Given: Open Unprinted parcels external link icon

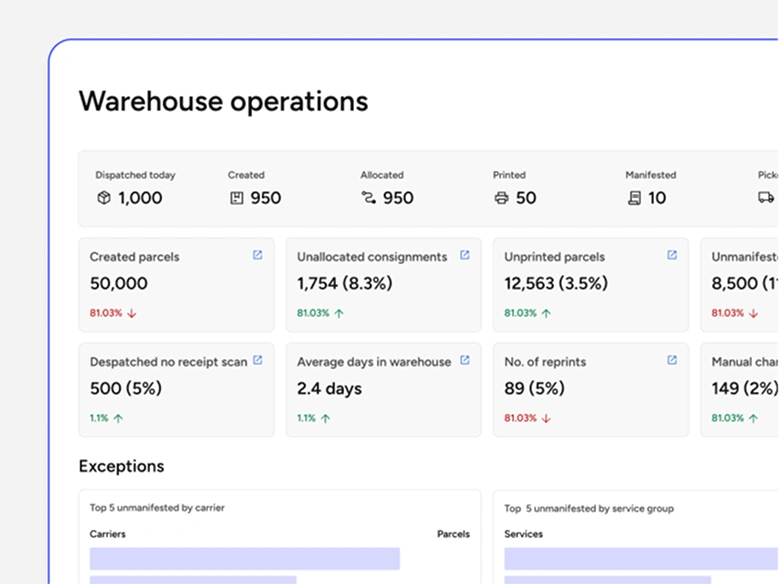Looking at the screenshot, I should point(672,255).
